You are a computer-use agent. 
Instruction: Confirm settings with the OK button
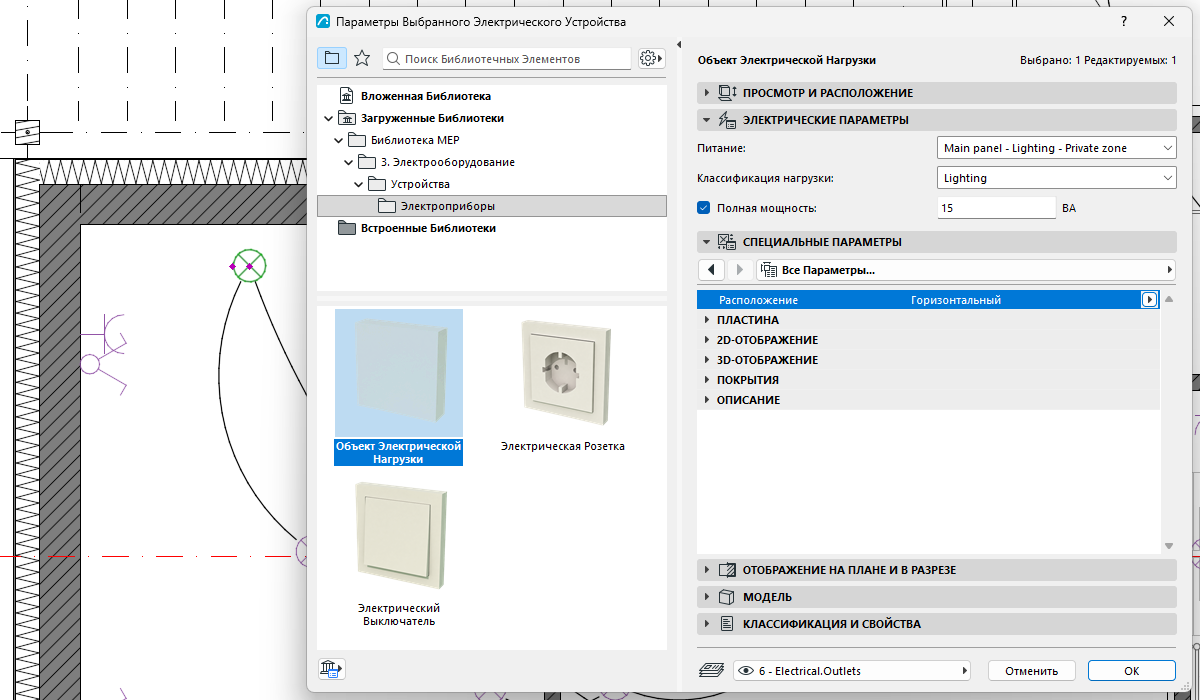(1132, 671)
